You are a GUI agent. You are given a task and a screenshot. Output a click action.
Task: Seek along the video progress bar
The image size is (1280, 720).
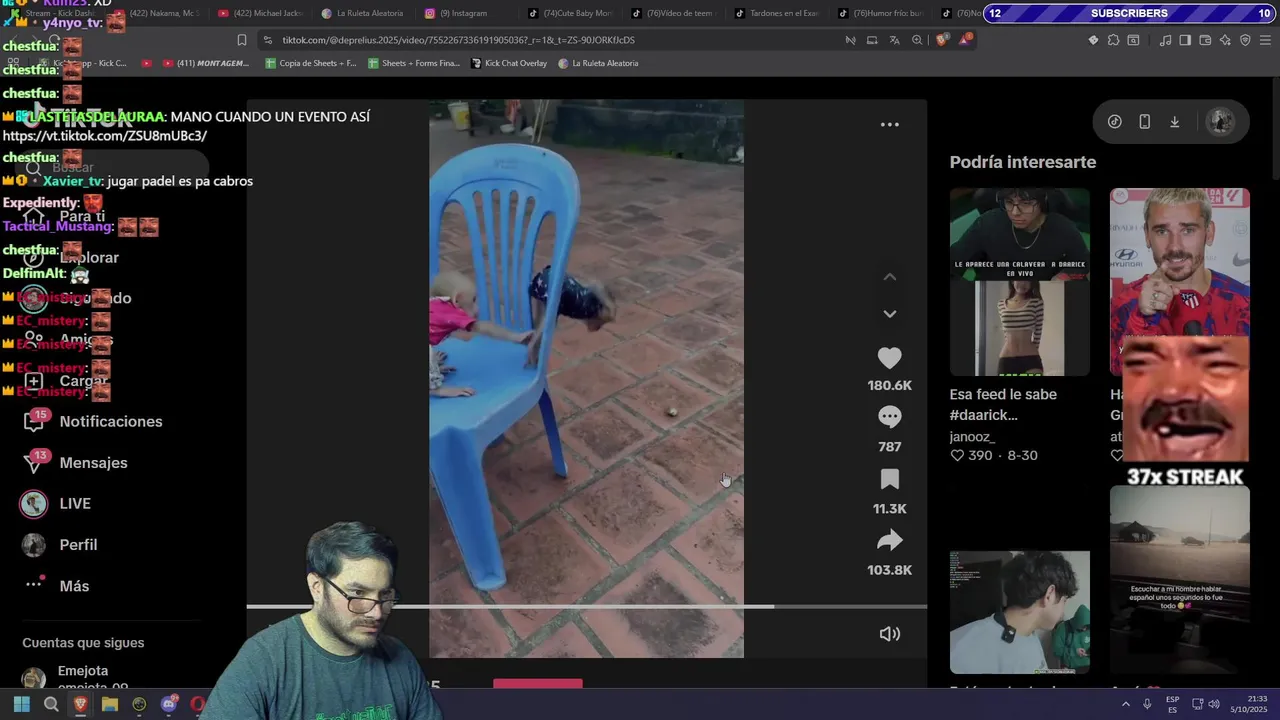coord(586,606)
